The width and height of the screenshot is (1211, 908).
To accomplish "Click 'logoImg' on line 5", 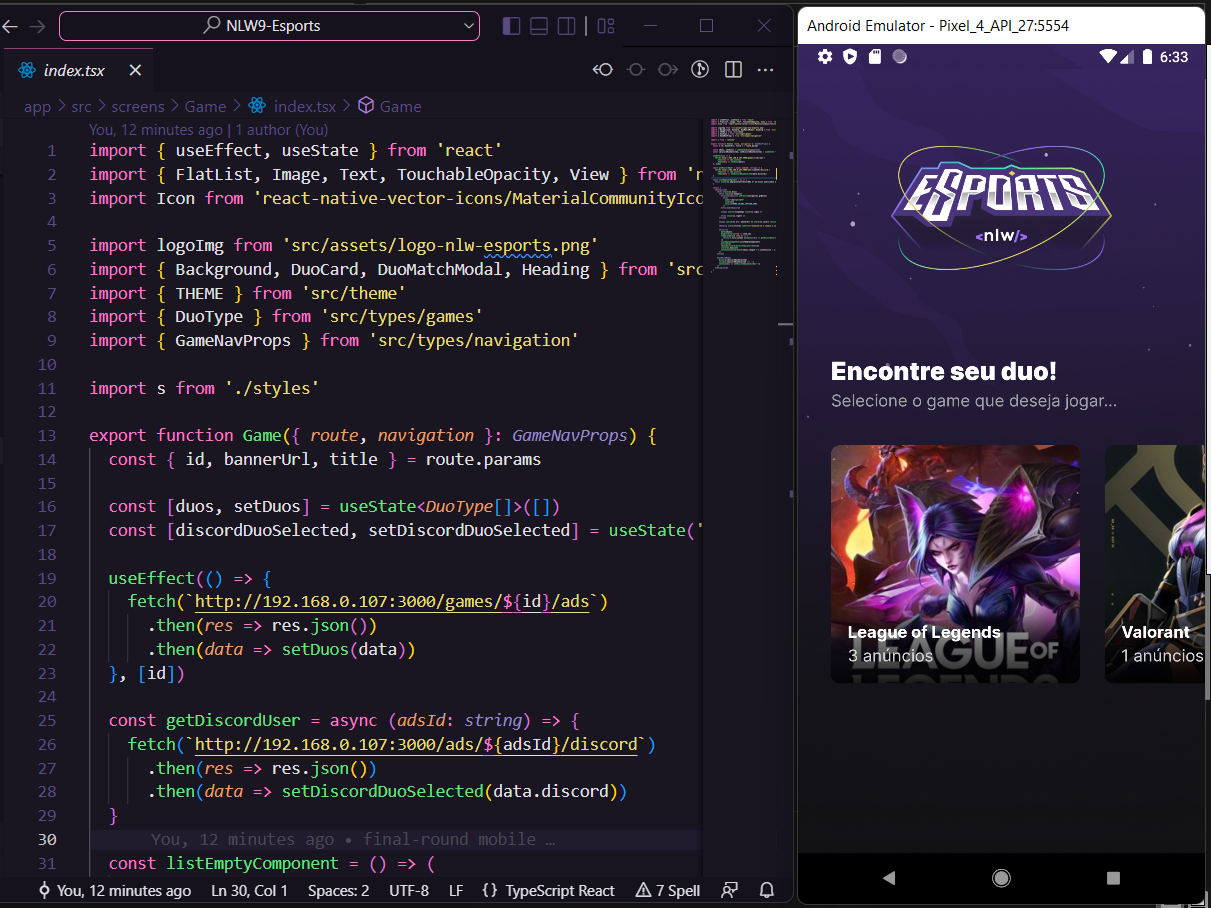I will [190, 245].
